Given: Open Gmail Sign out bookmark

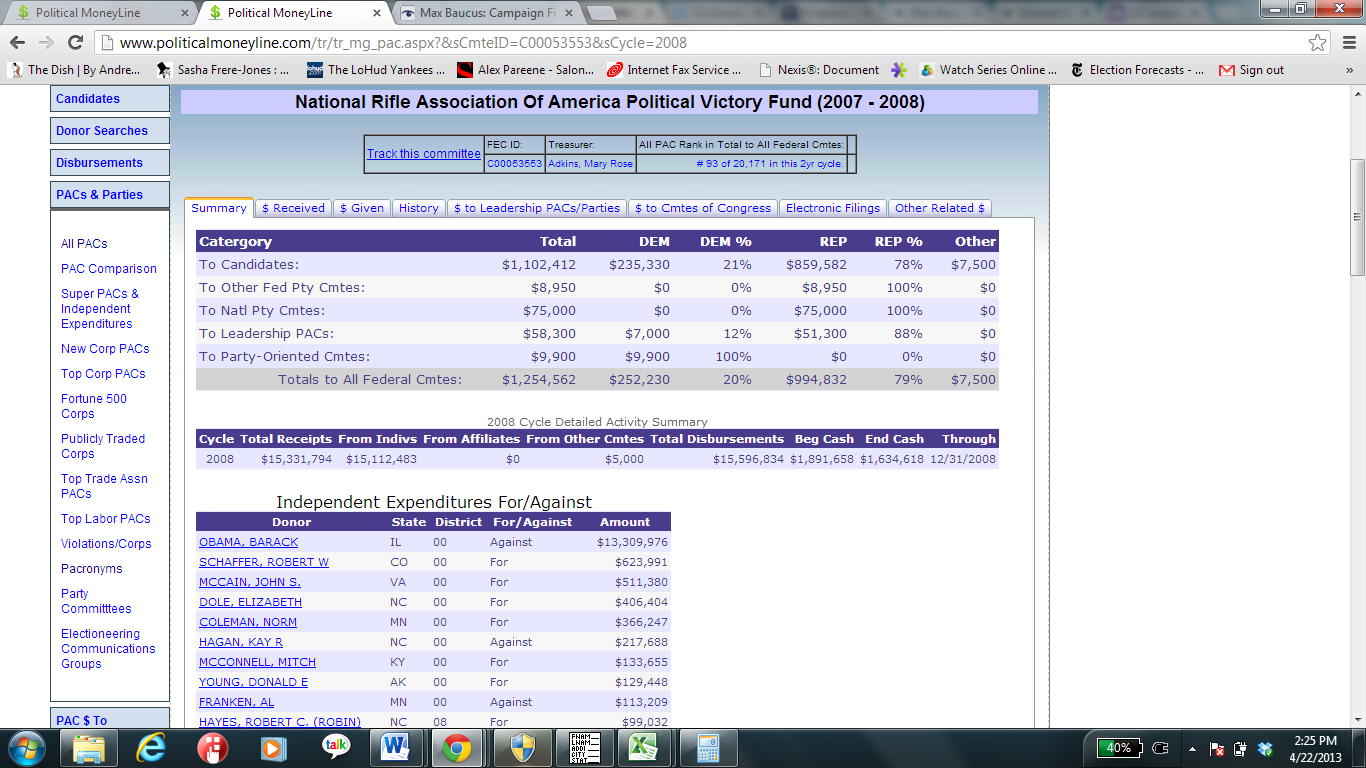Looking at the screenshot, I should pos(1251,70).
